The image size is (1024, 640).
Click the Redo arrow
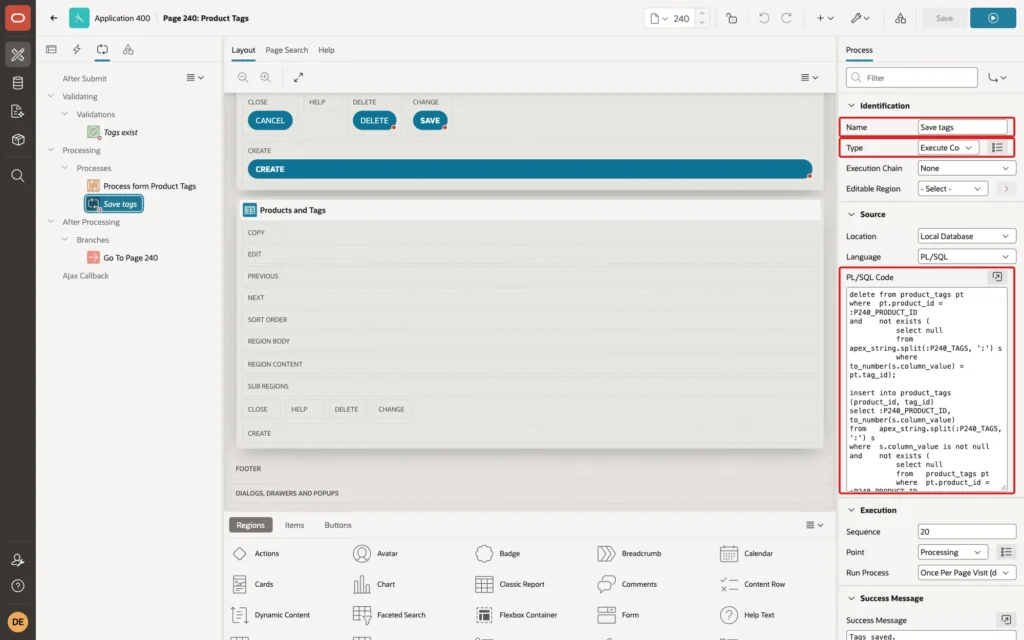point(786,18)
